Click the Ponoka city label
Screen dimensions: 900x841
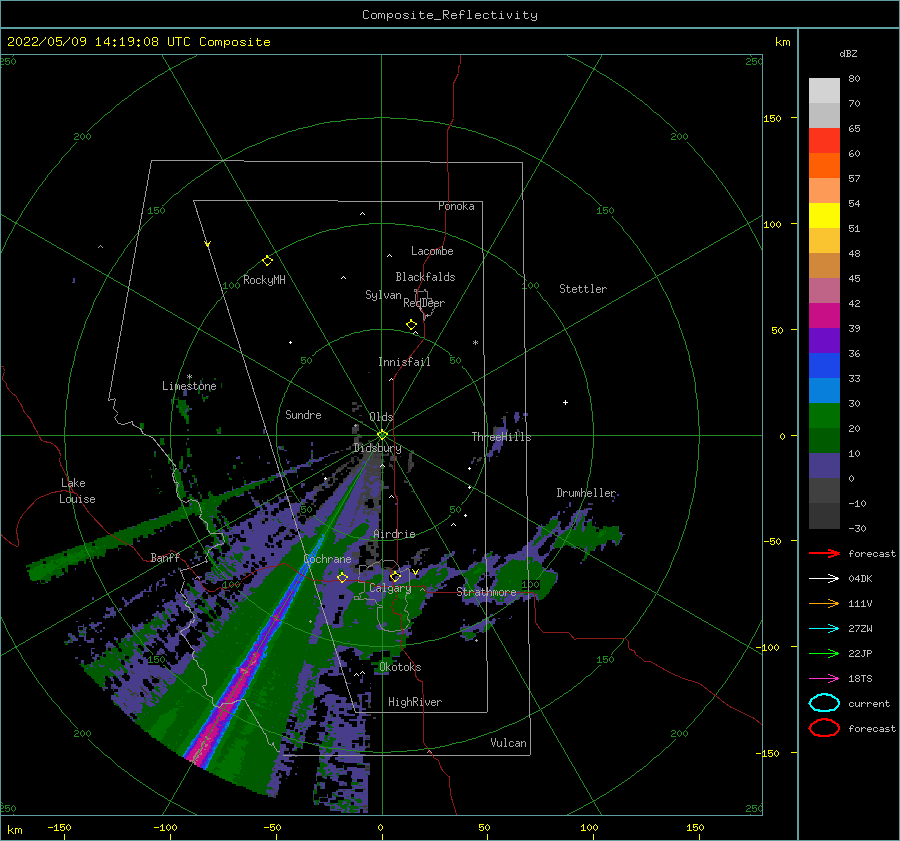click(456, 206)
